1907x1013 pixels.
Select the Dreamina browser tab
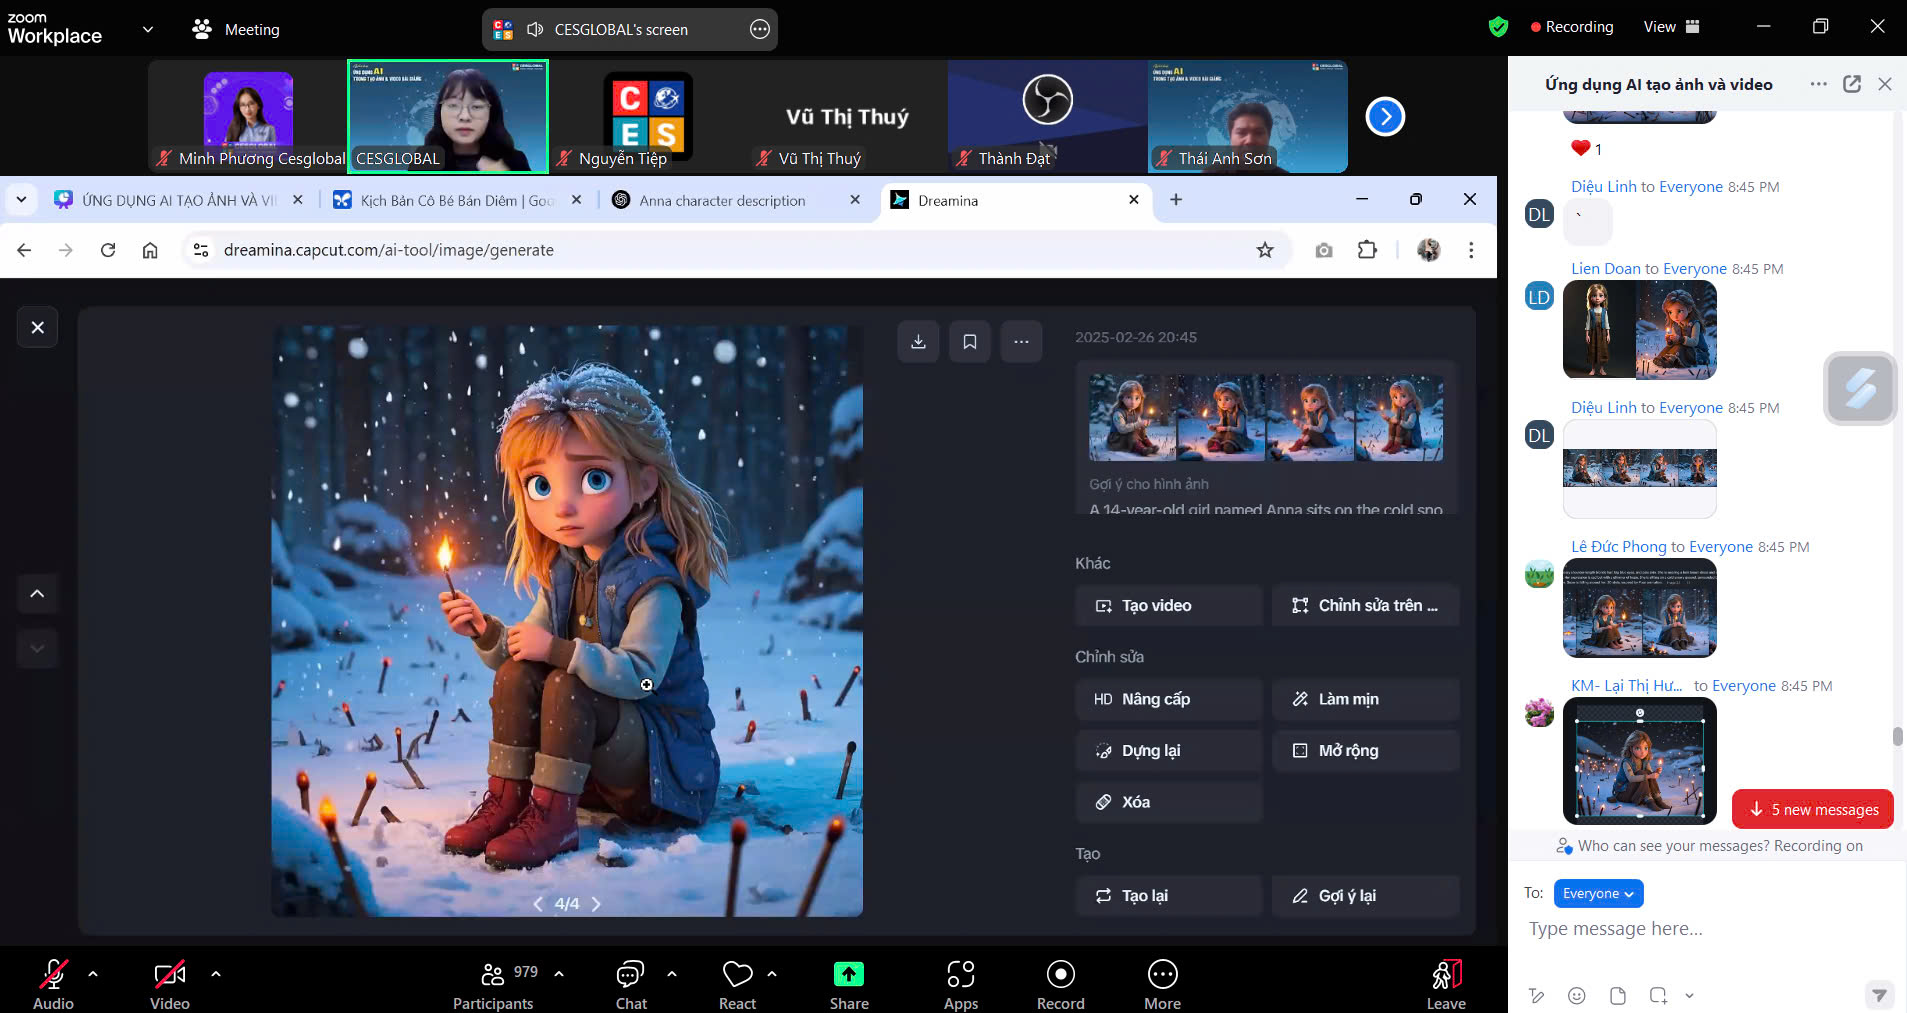1015,200
